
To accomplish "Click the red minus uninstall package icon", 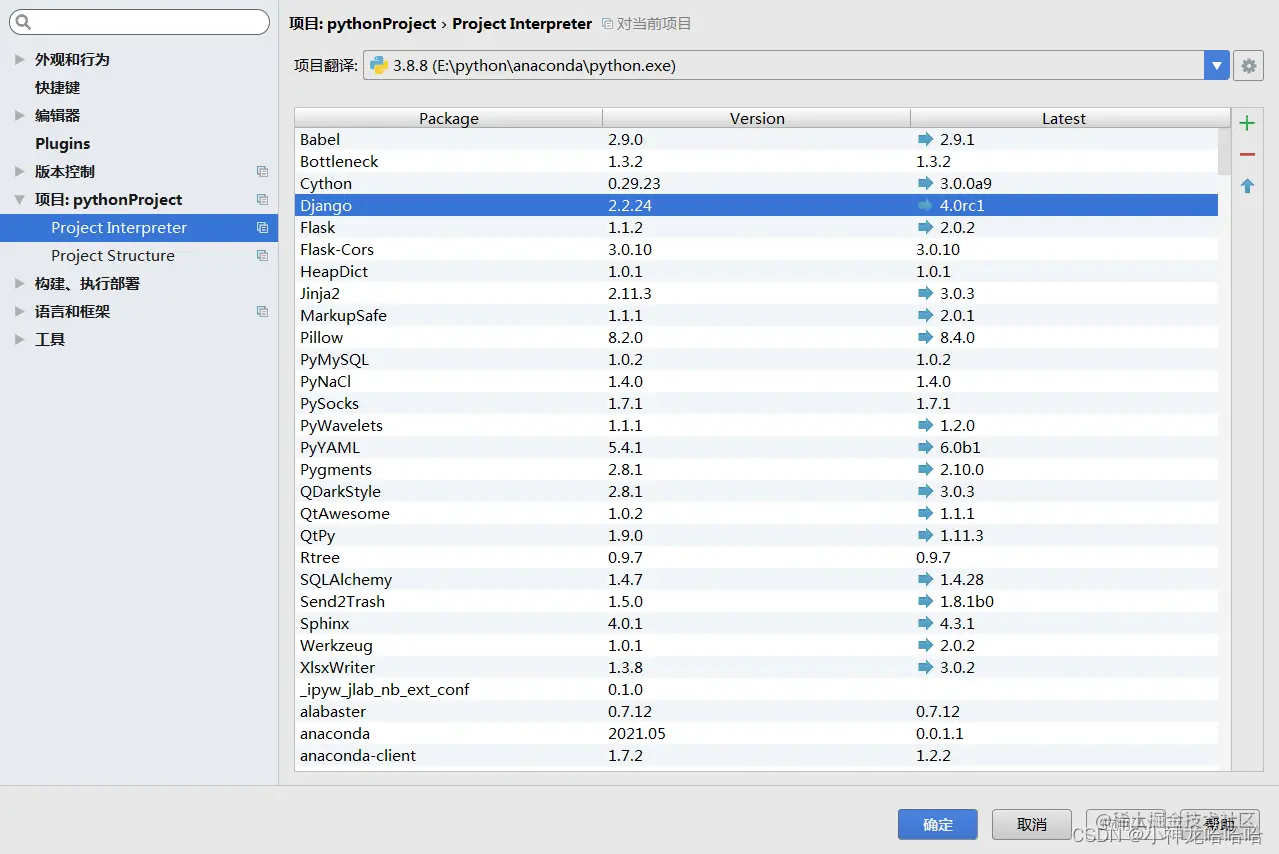I will point(1247,154).
